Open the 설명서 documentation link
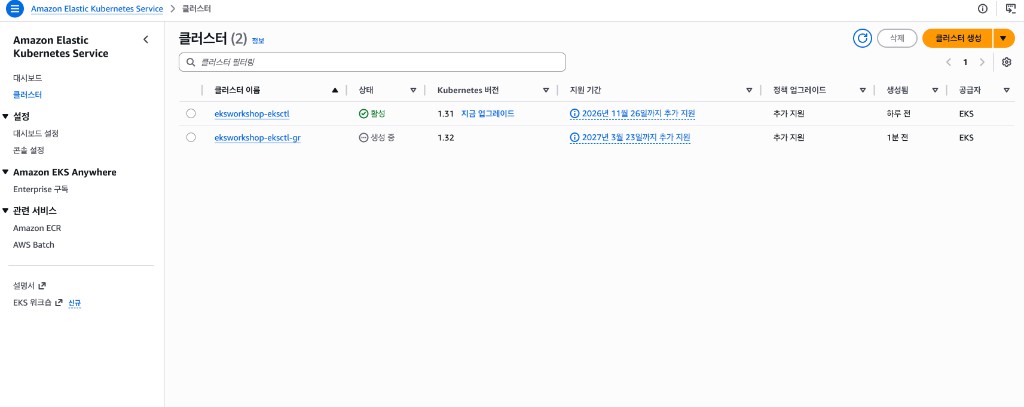Screen dimensions: 1024x407 tap(24, 285)
